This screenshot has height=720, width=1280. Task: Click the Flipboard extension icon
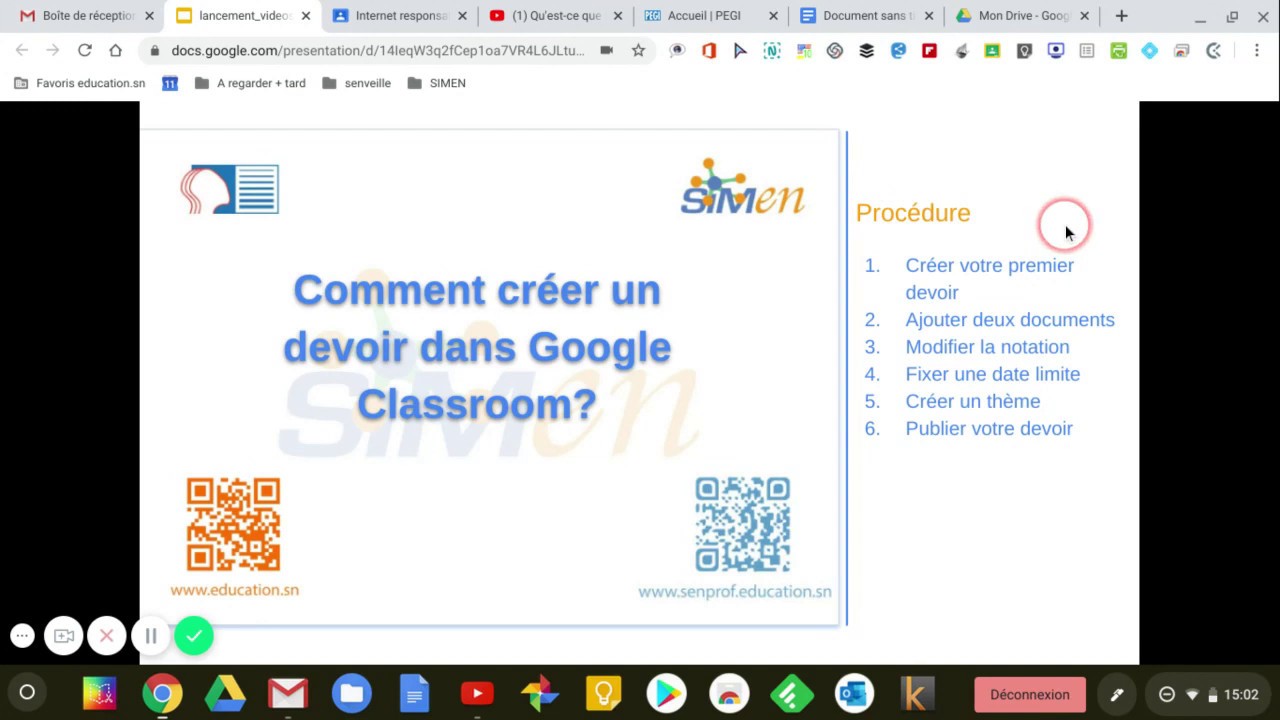pyautogui.click(x=930, y=51)
